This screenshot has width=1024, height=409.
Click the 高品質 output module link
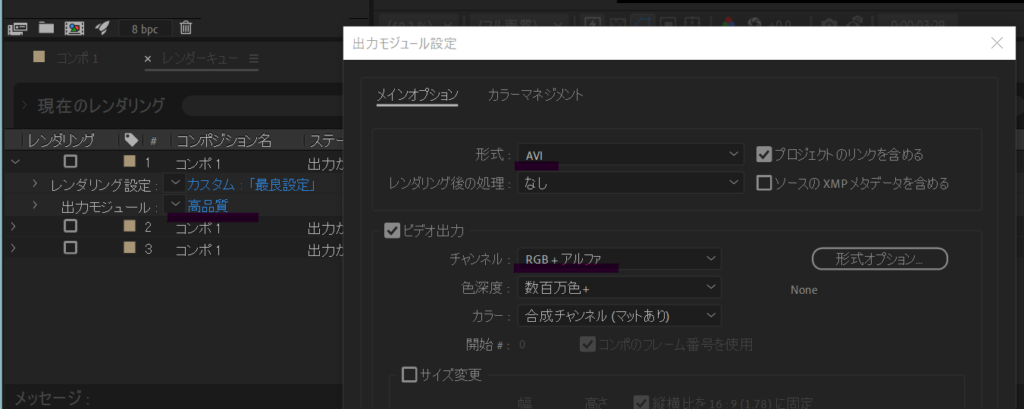point(208,206)
